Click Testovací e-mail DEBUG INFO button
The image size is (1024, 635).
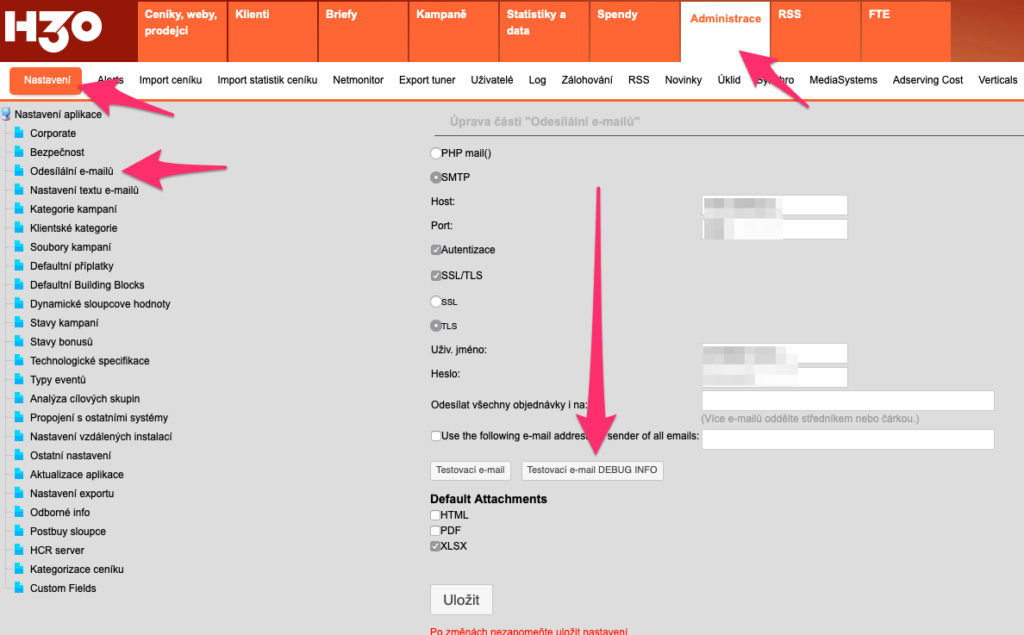(592, 470)
